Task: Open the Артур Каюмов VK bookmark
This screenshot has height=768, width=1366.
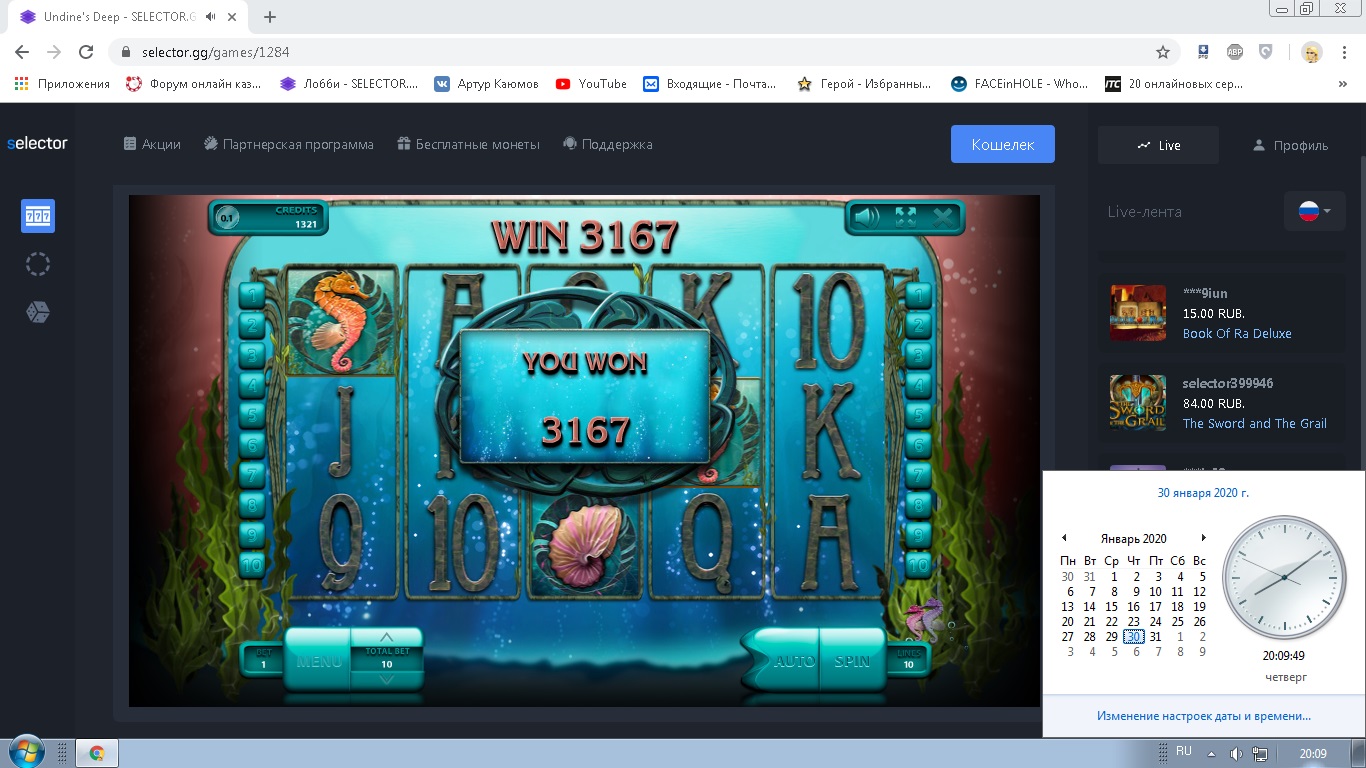Action: click(x=486, y=84)
